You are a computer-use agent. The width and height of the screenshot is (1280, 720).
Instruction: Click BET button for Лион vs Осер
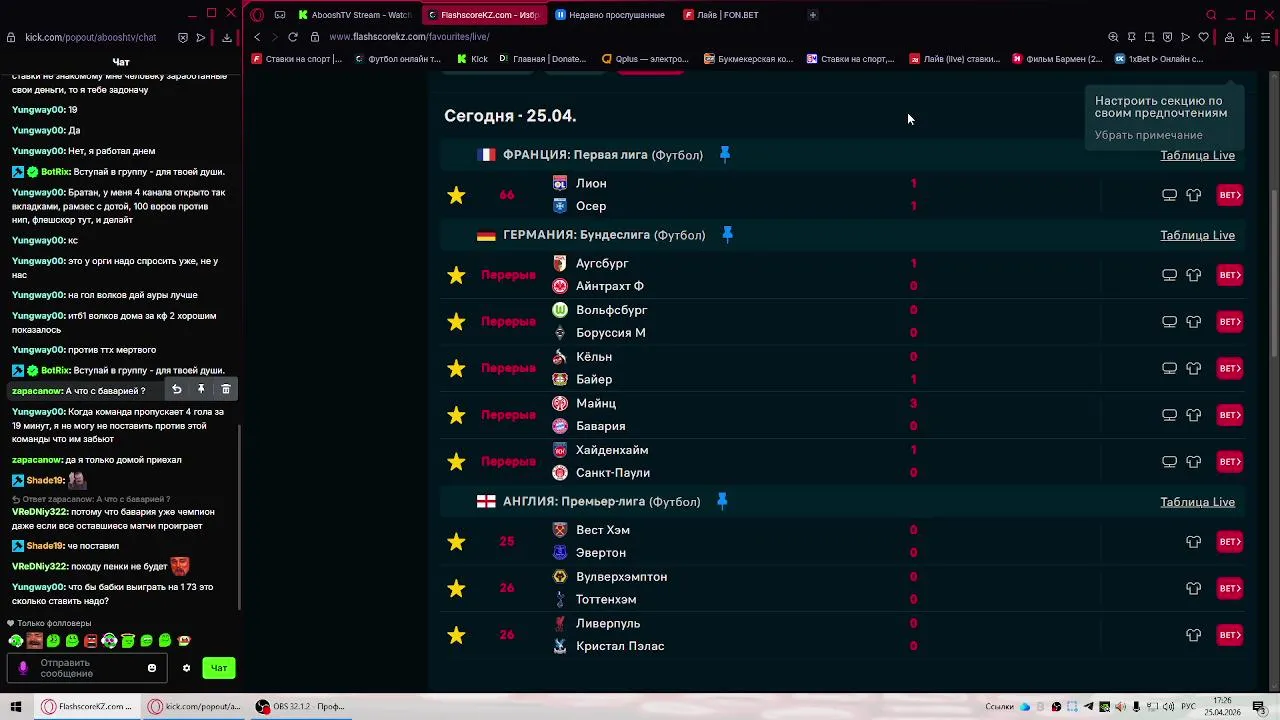[1229, 195]
